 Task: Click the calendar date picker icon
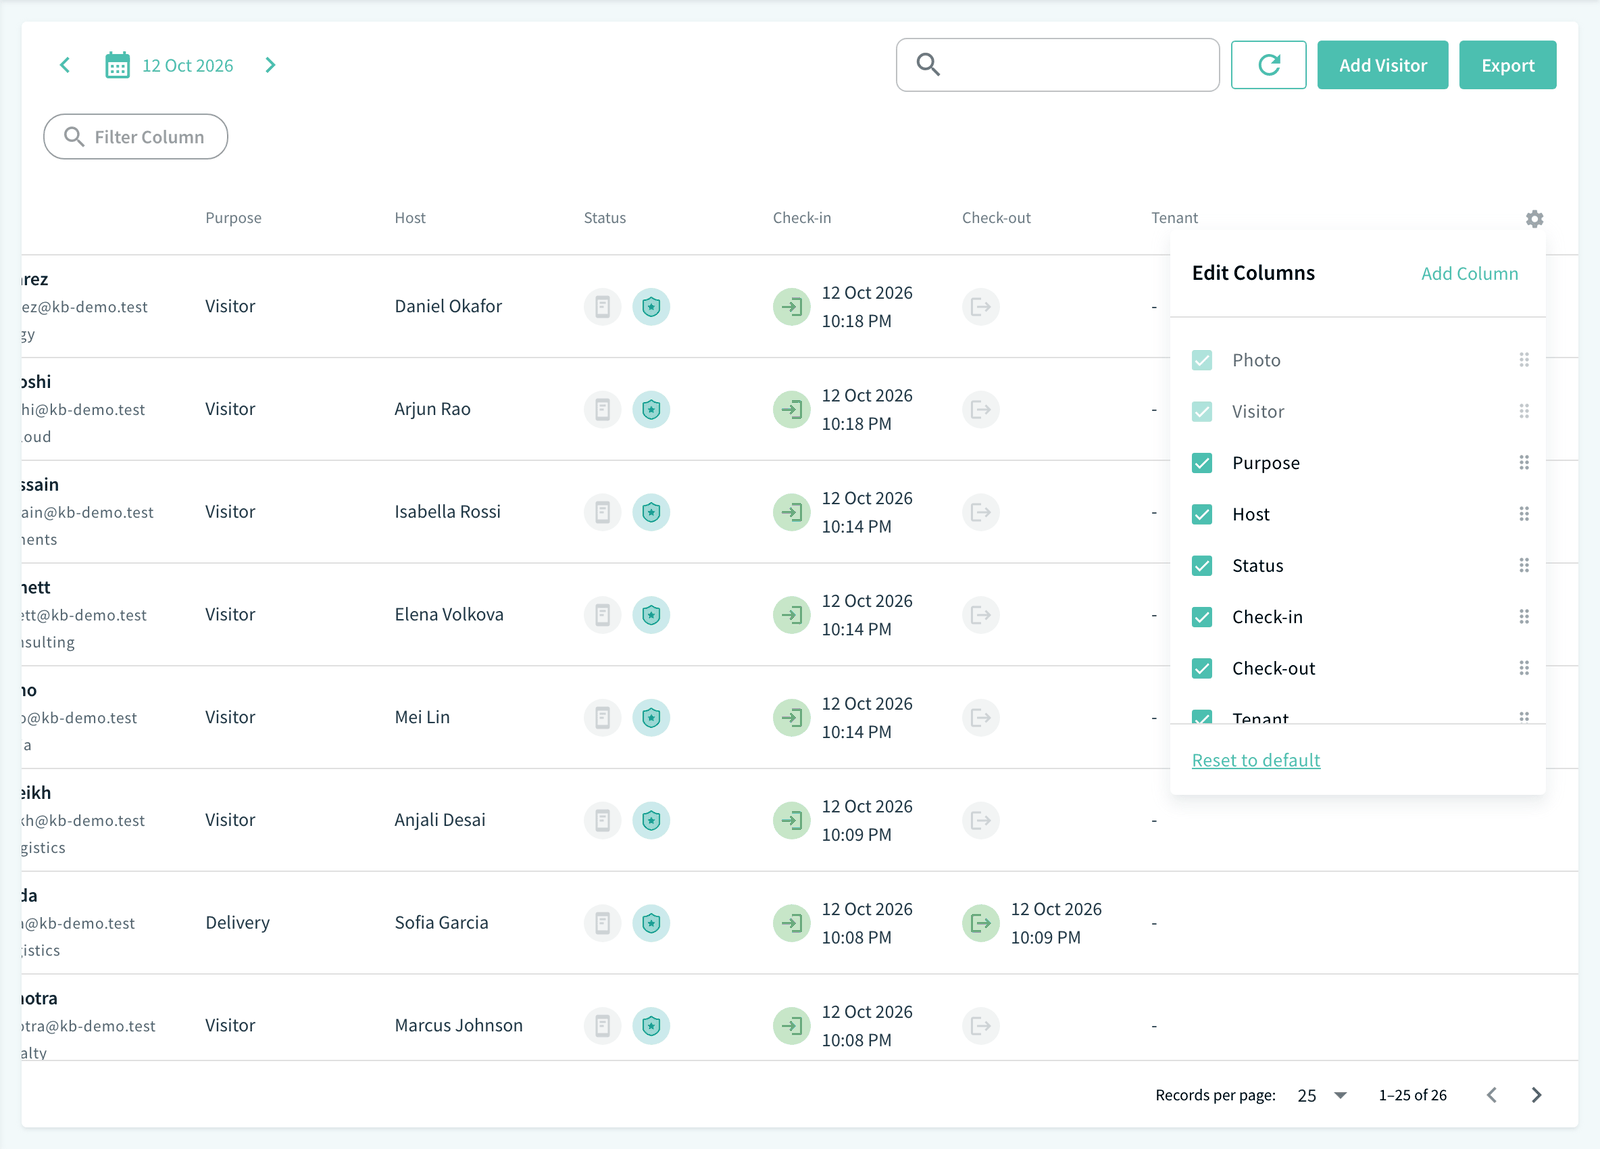coord(118,65)
